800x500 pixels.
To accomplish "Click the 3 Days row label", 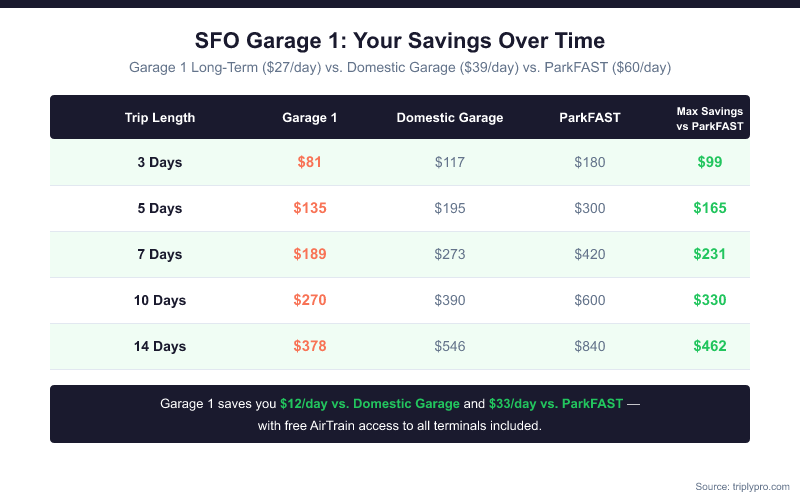I will click(160, 162).
